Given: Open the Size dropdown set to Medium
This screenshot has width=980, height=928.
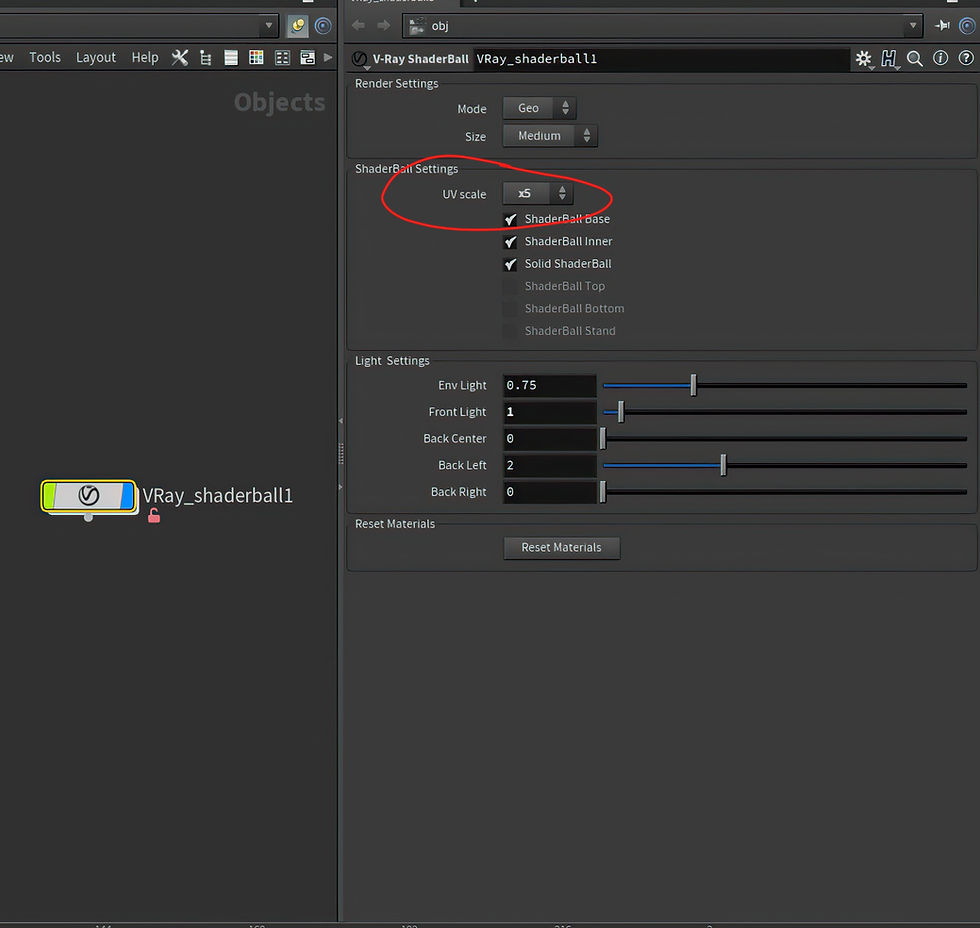Looking at the screenshot, I should (x=550, y=136).
